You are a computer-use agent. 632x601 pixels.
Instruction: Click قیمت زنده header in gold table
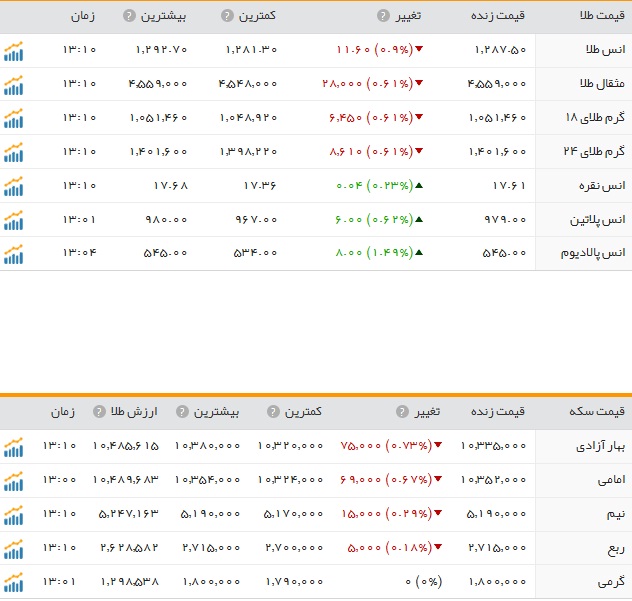tap(498, 16)
